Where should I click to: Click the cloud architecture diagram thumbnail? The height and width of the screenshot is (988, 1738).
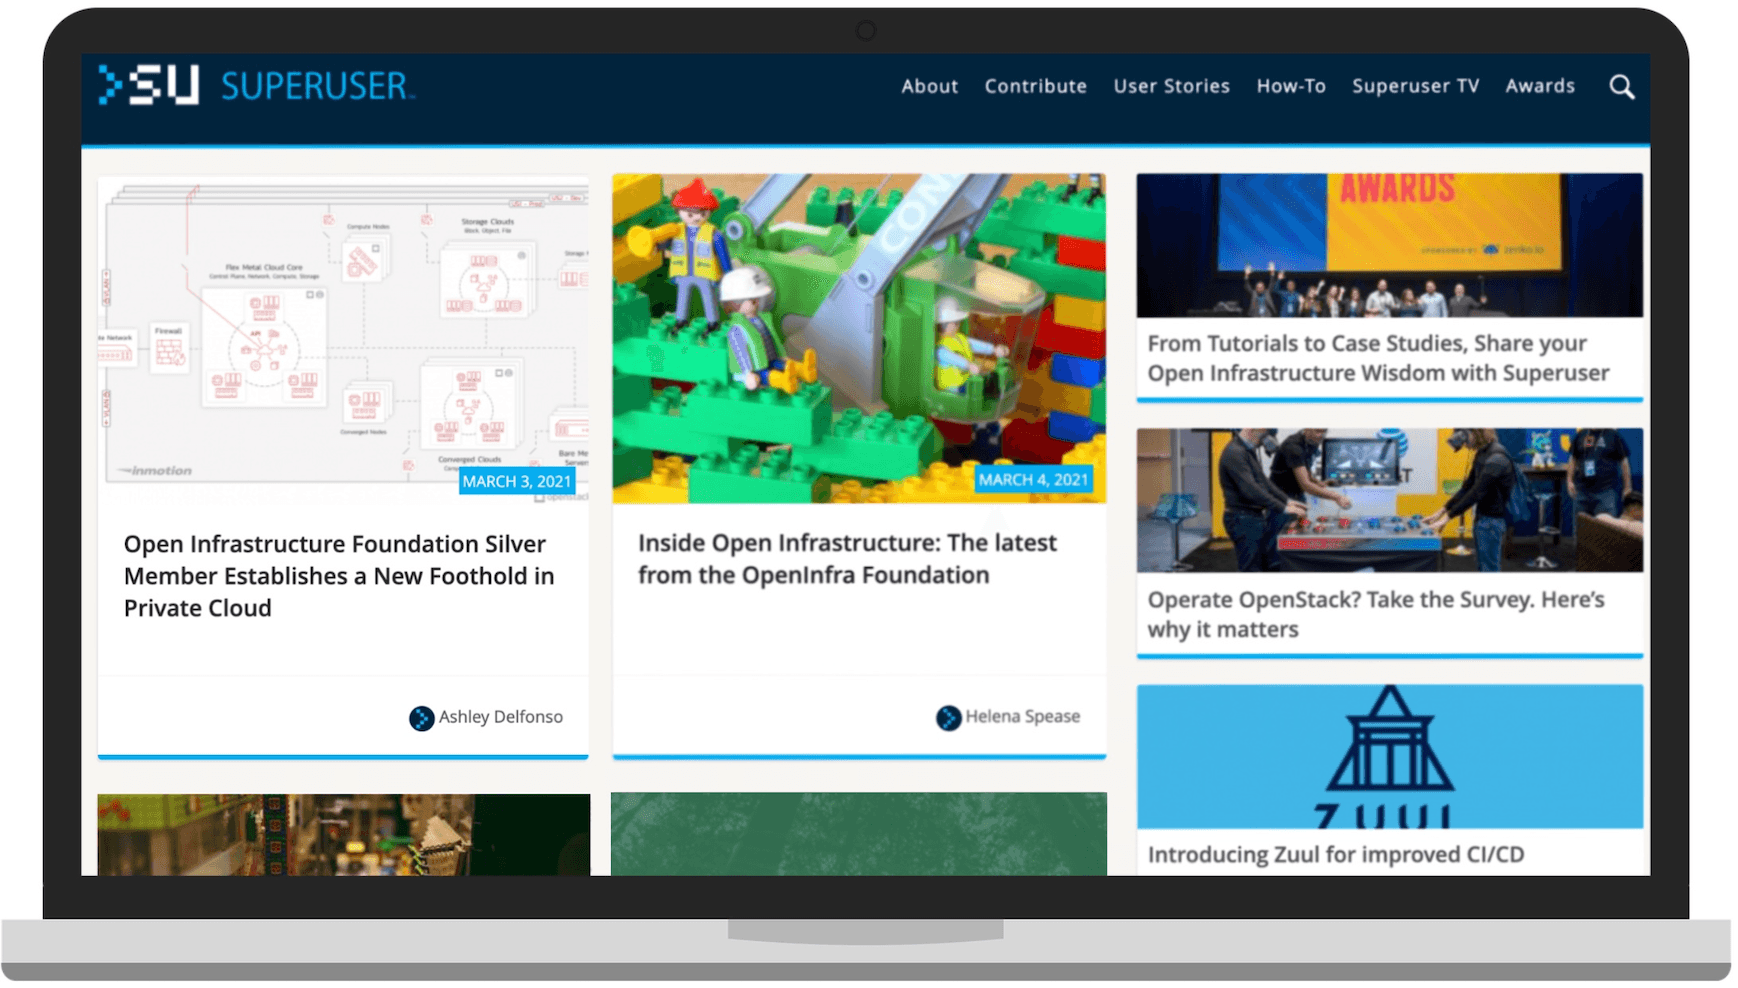(x=343, y=338)
